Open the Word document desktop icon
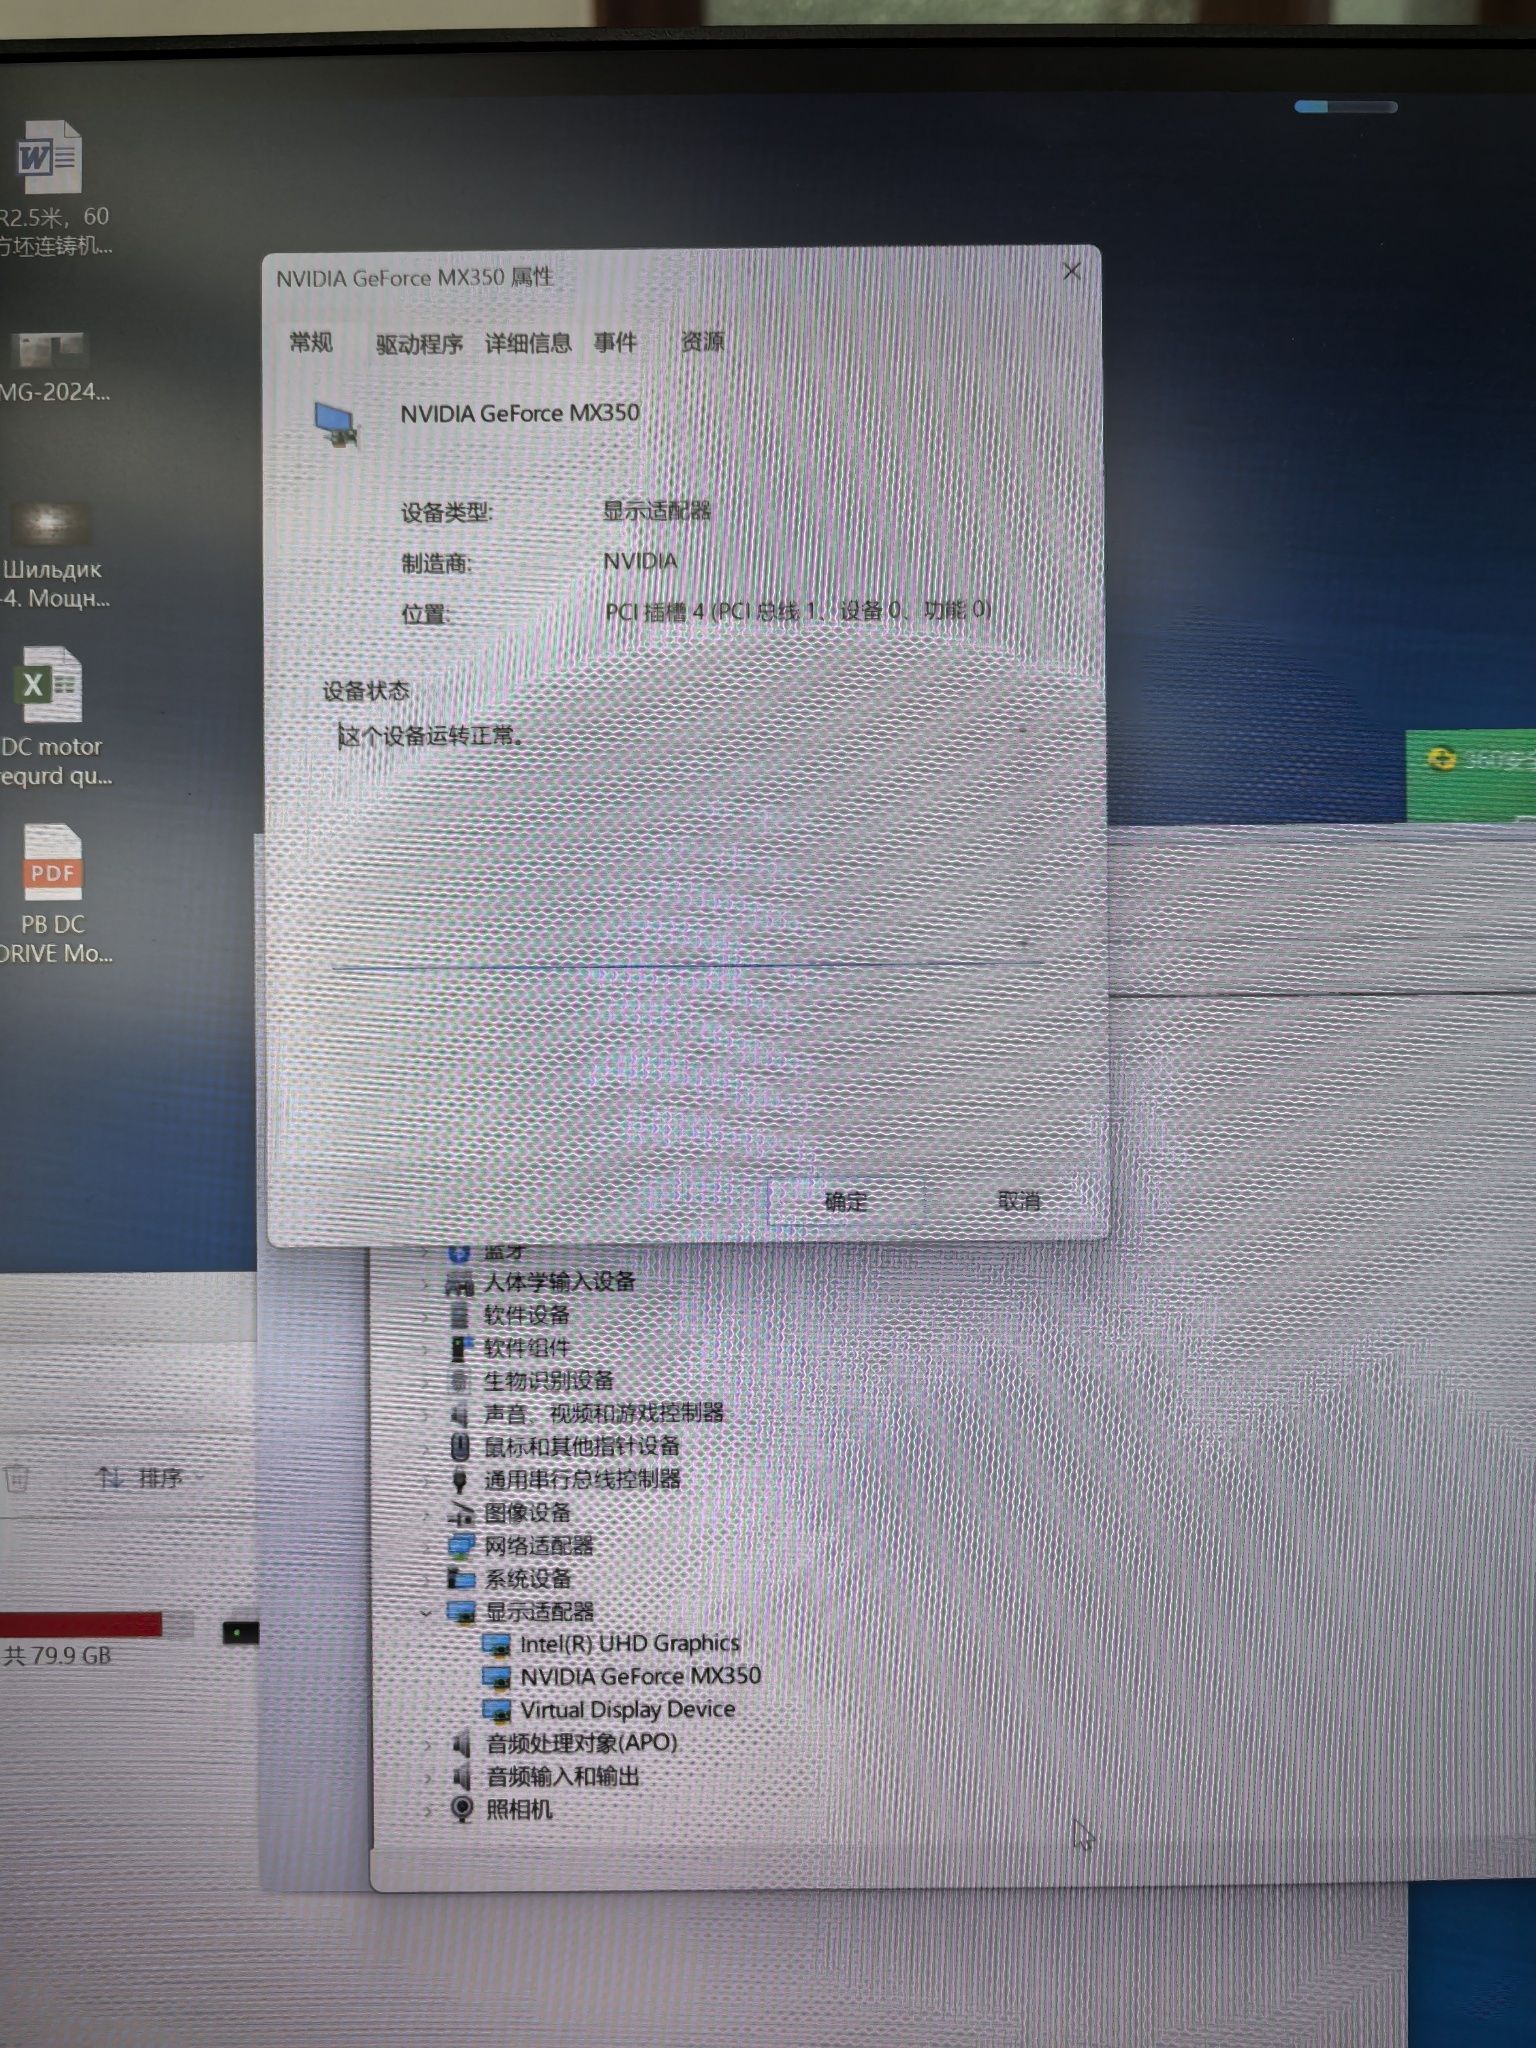 pos(49,157)
